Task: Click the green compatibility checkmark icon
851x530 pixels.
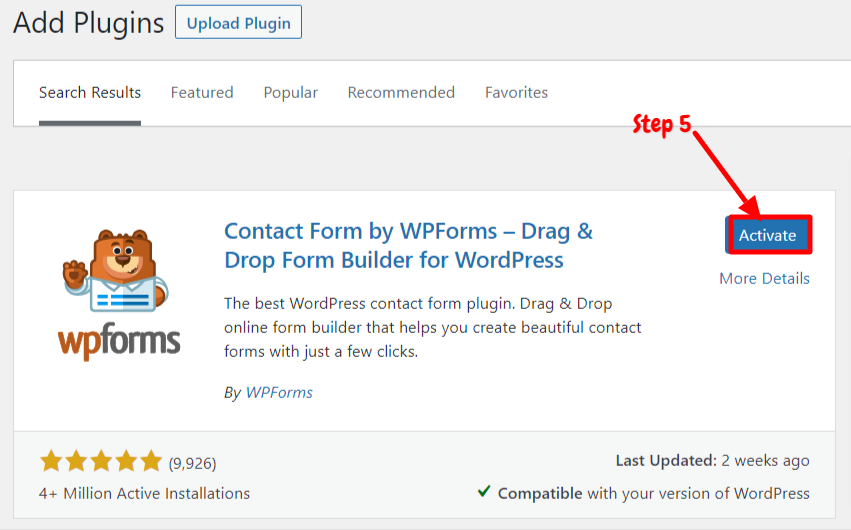Action: click(484, 491)
